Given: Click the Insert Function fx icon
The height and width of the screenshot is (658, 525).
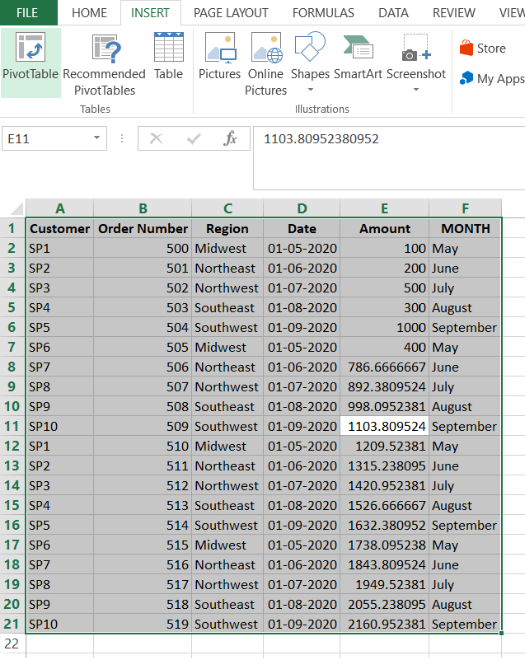Looking at the screenshot, I should [230, 138].
